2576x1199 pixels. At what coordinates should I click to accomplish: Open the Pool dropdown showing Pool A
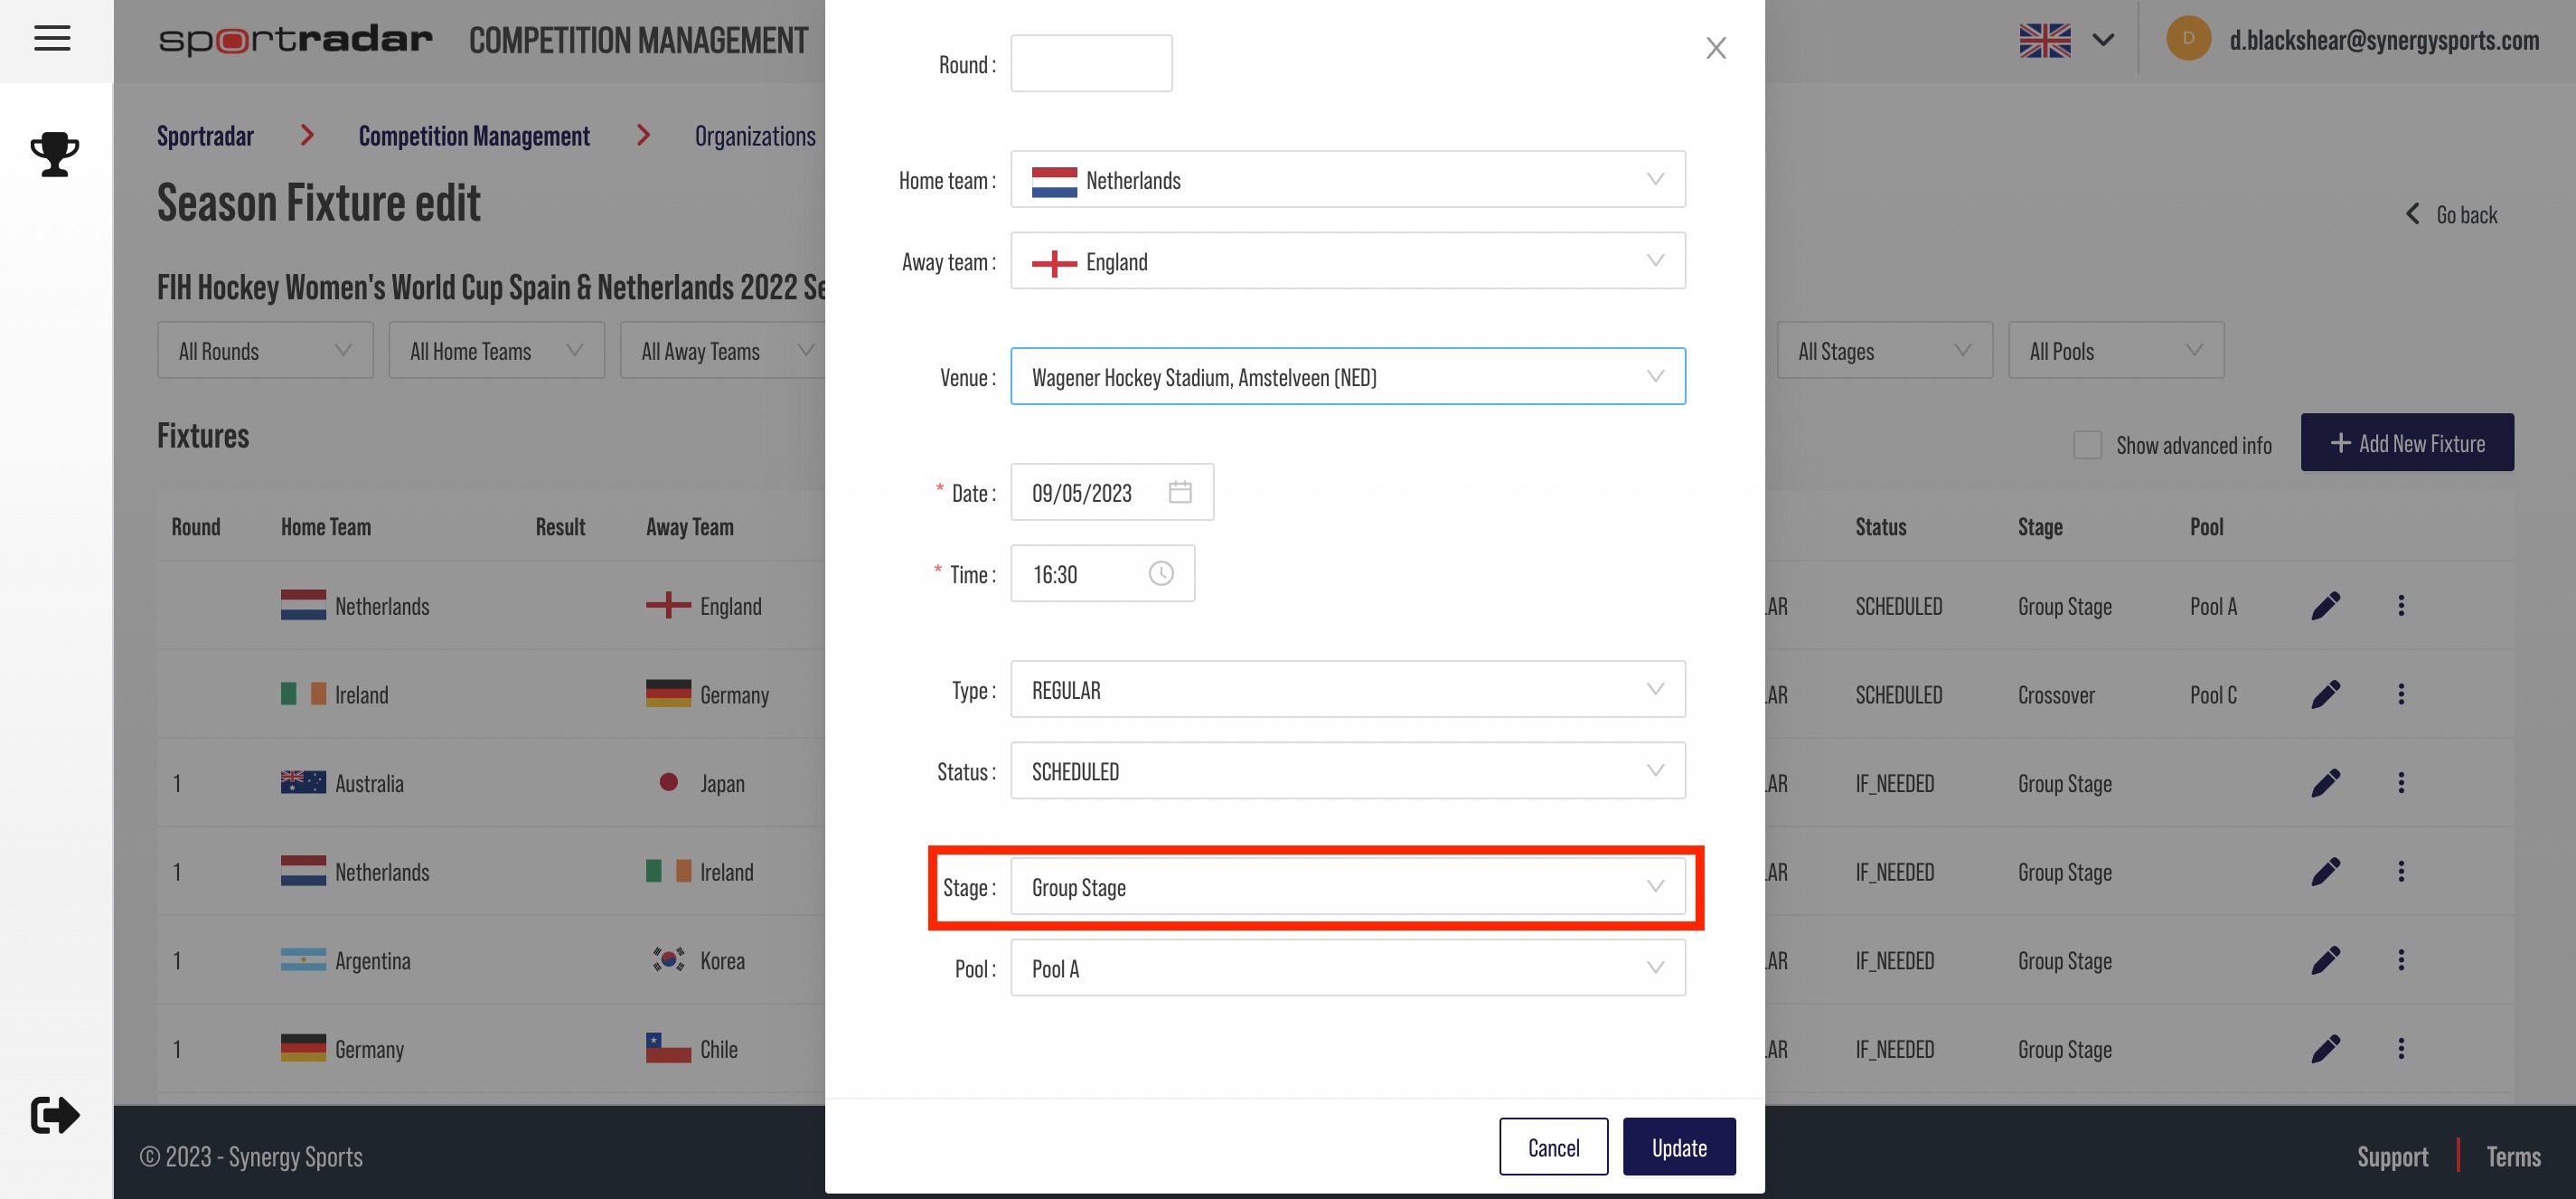click(1347, 968)
